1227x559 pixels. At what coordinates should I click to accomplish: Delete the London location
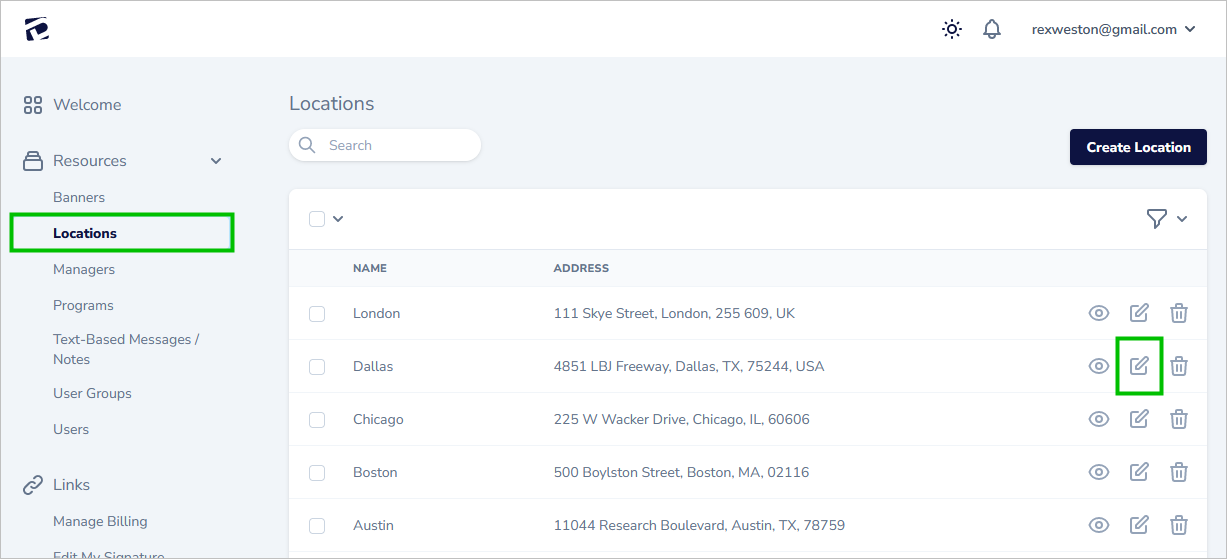point(1179,313)
